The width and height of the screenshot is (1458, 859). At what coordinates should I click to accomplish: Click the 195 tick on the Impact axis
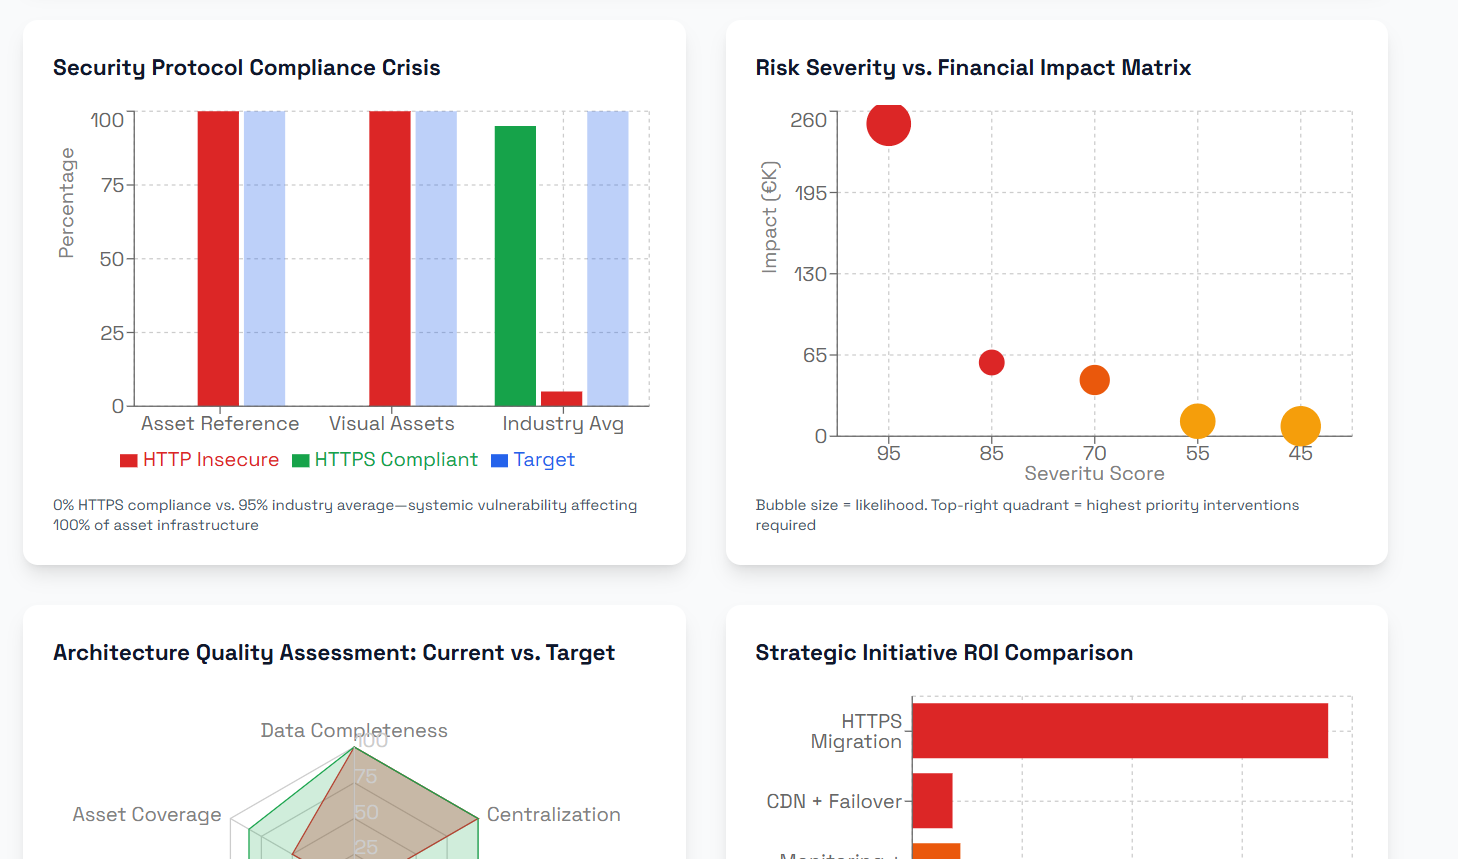pyautogui.click(x=811, y=193)
